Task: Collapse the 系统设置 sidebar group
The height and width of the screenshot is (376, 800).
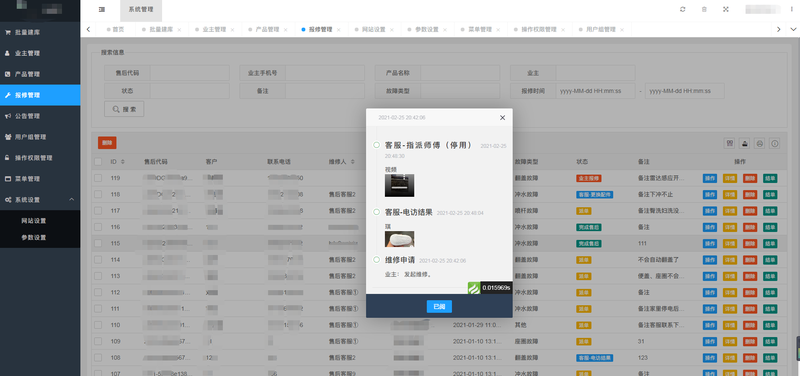Action: pyautogui.click(x=40, y=199)
